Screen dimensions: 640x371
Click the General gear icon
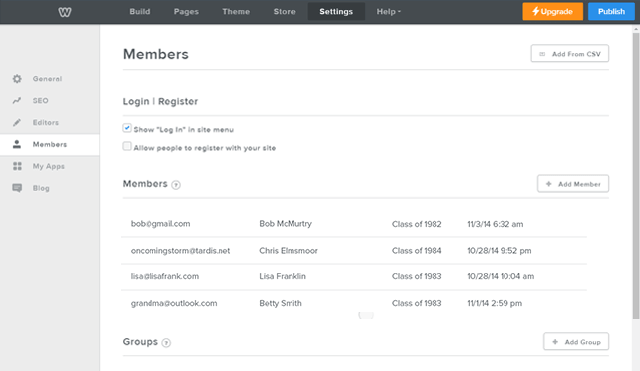[x=17, y=79]
